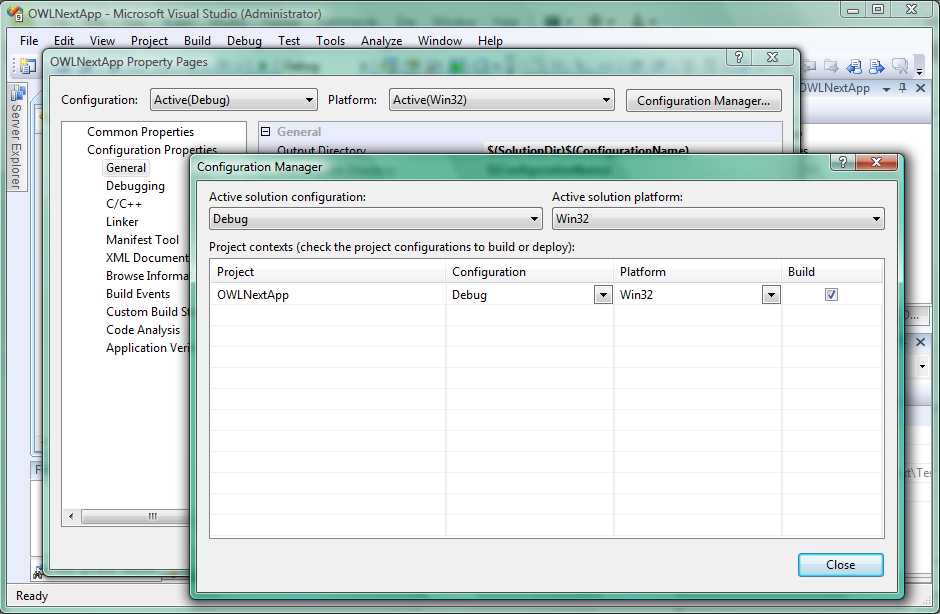Screen dimensions: 940x614
Task: Open the File menu
Action: pyautogui.click(x=29, y=41)
